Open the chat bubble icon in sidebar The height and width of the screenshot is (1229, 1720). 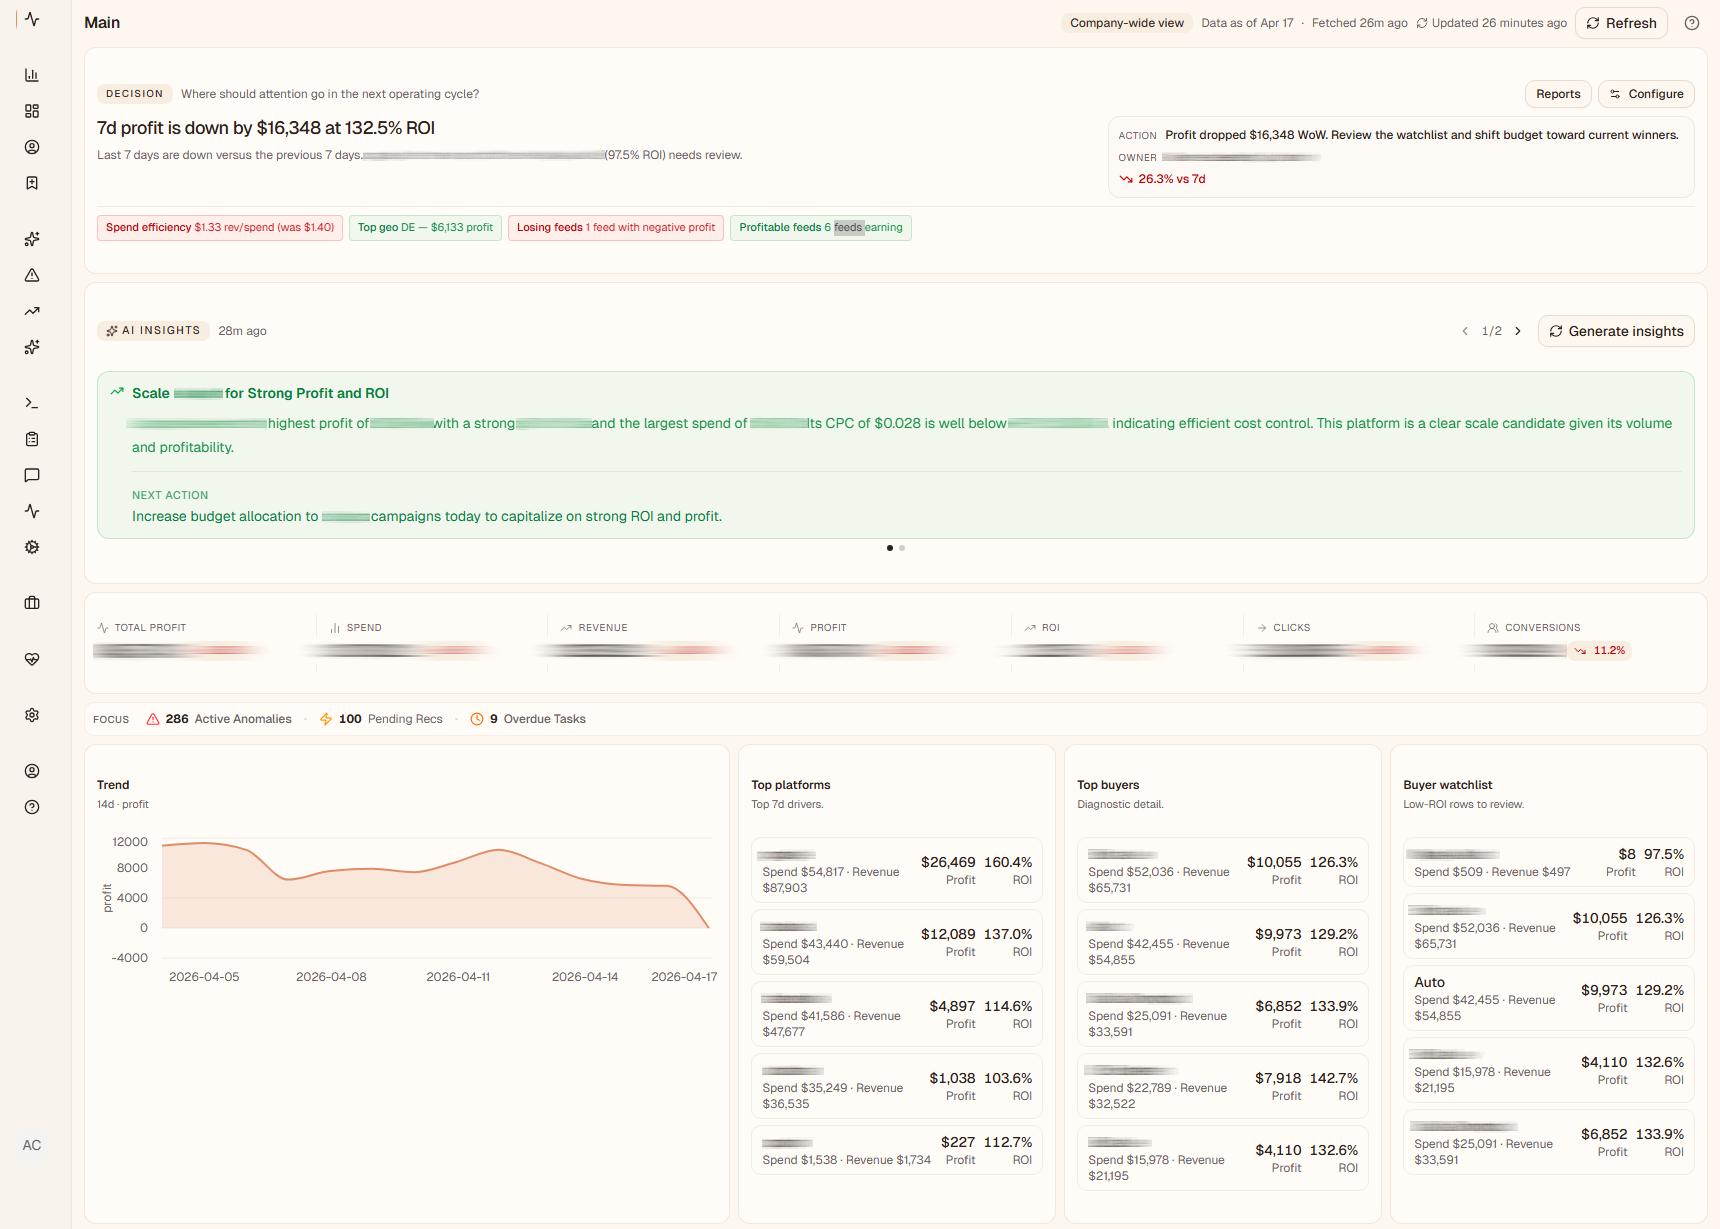(x=32, y=475)
